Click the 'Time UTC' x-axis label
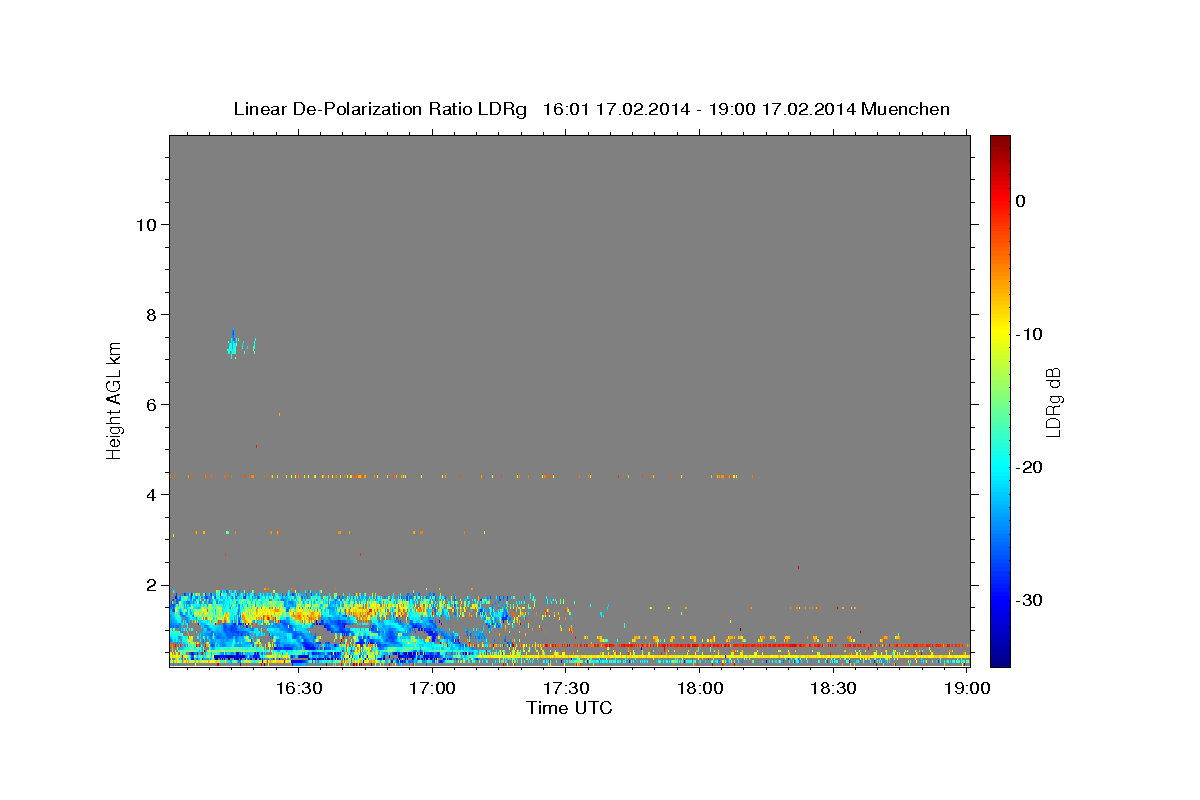Image resolution: width=1200 pixels, height=800 pixels. coord(569,708)
